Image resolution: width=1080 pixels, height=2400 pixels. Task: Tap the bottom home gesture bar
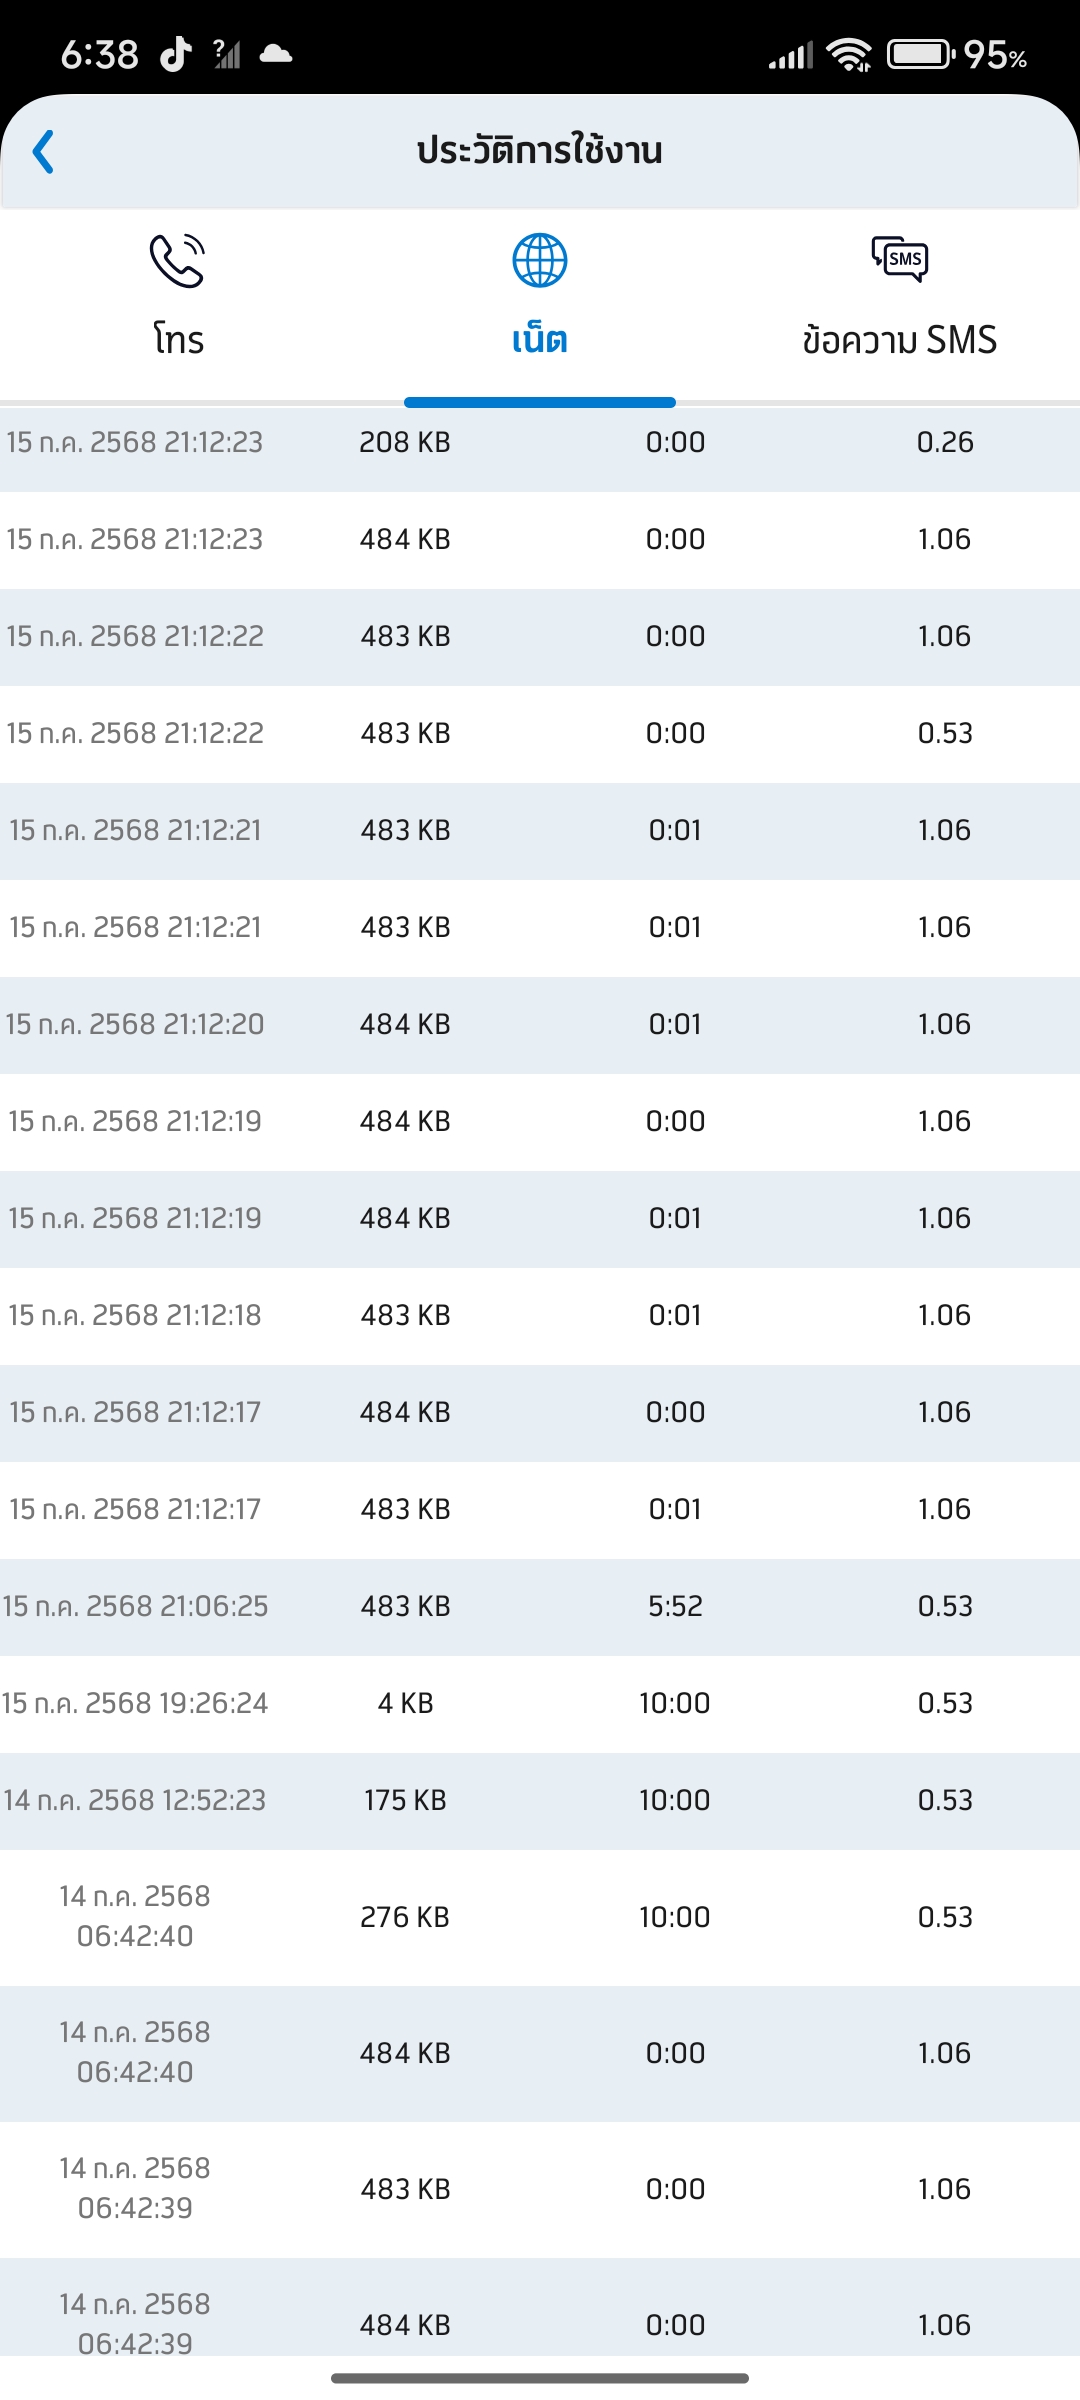coord(540,2378)
